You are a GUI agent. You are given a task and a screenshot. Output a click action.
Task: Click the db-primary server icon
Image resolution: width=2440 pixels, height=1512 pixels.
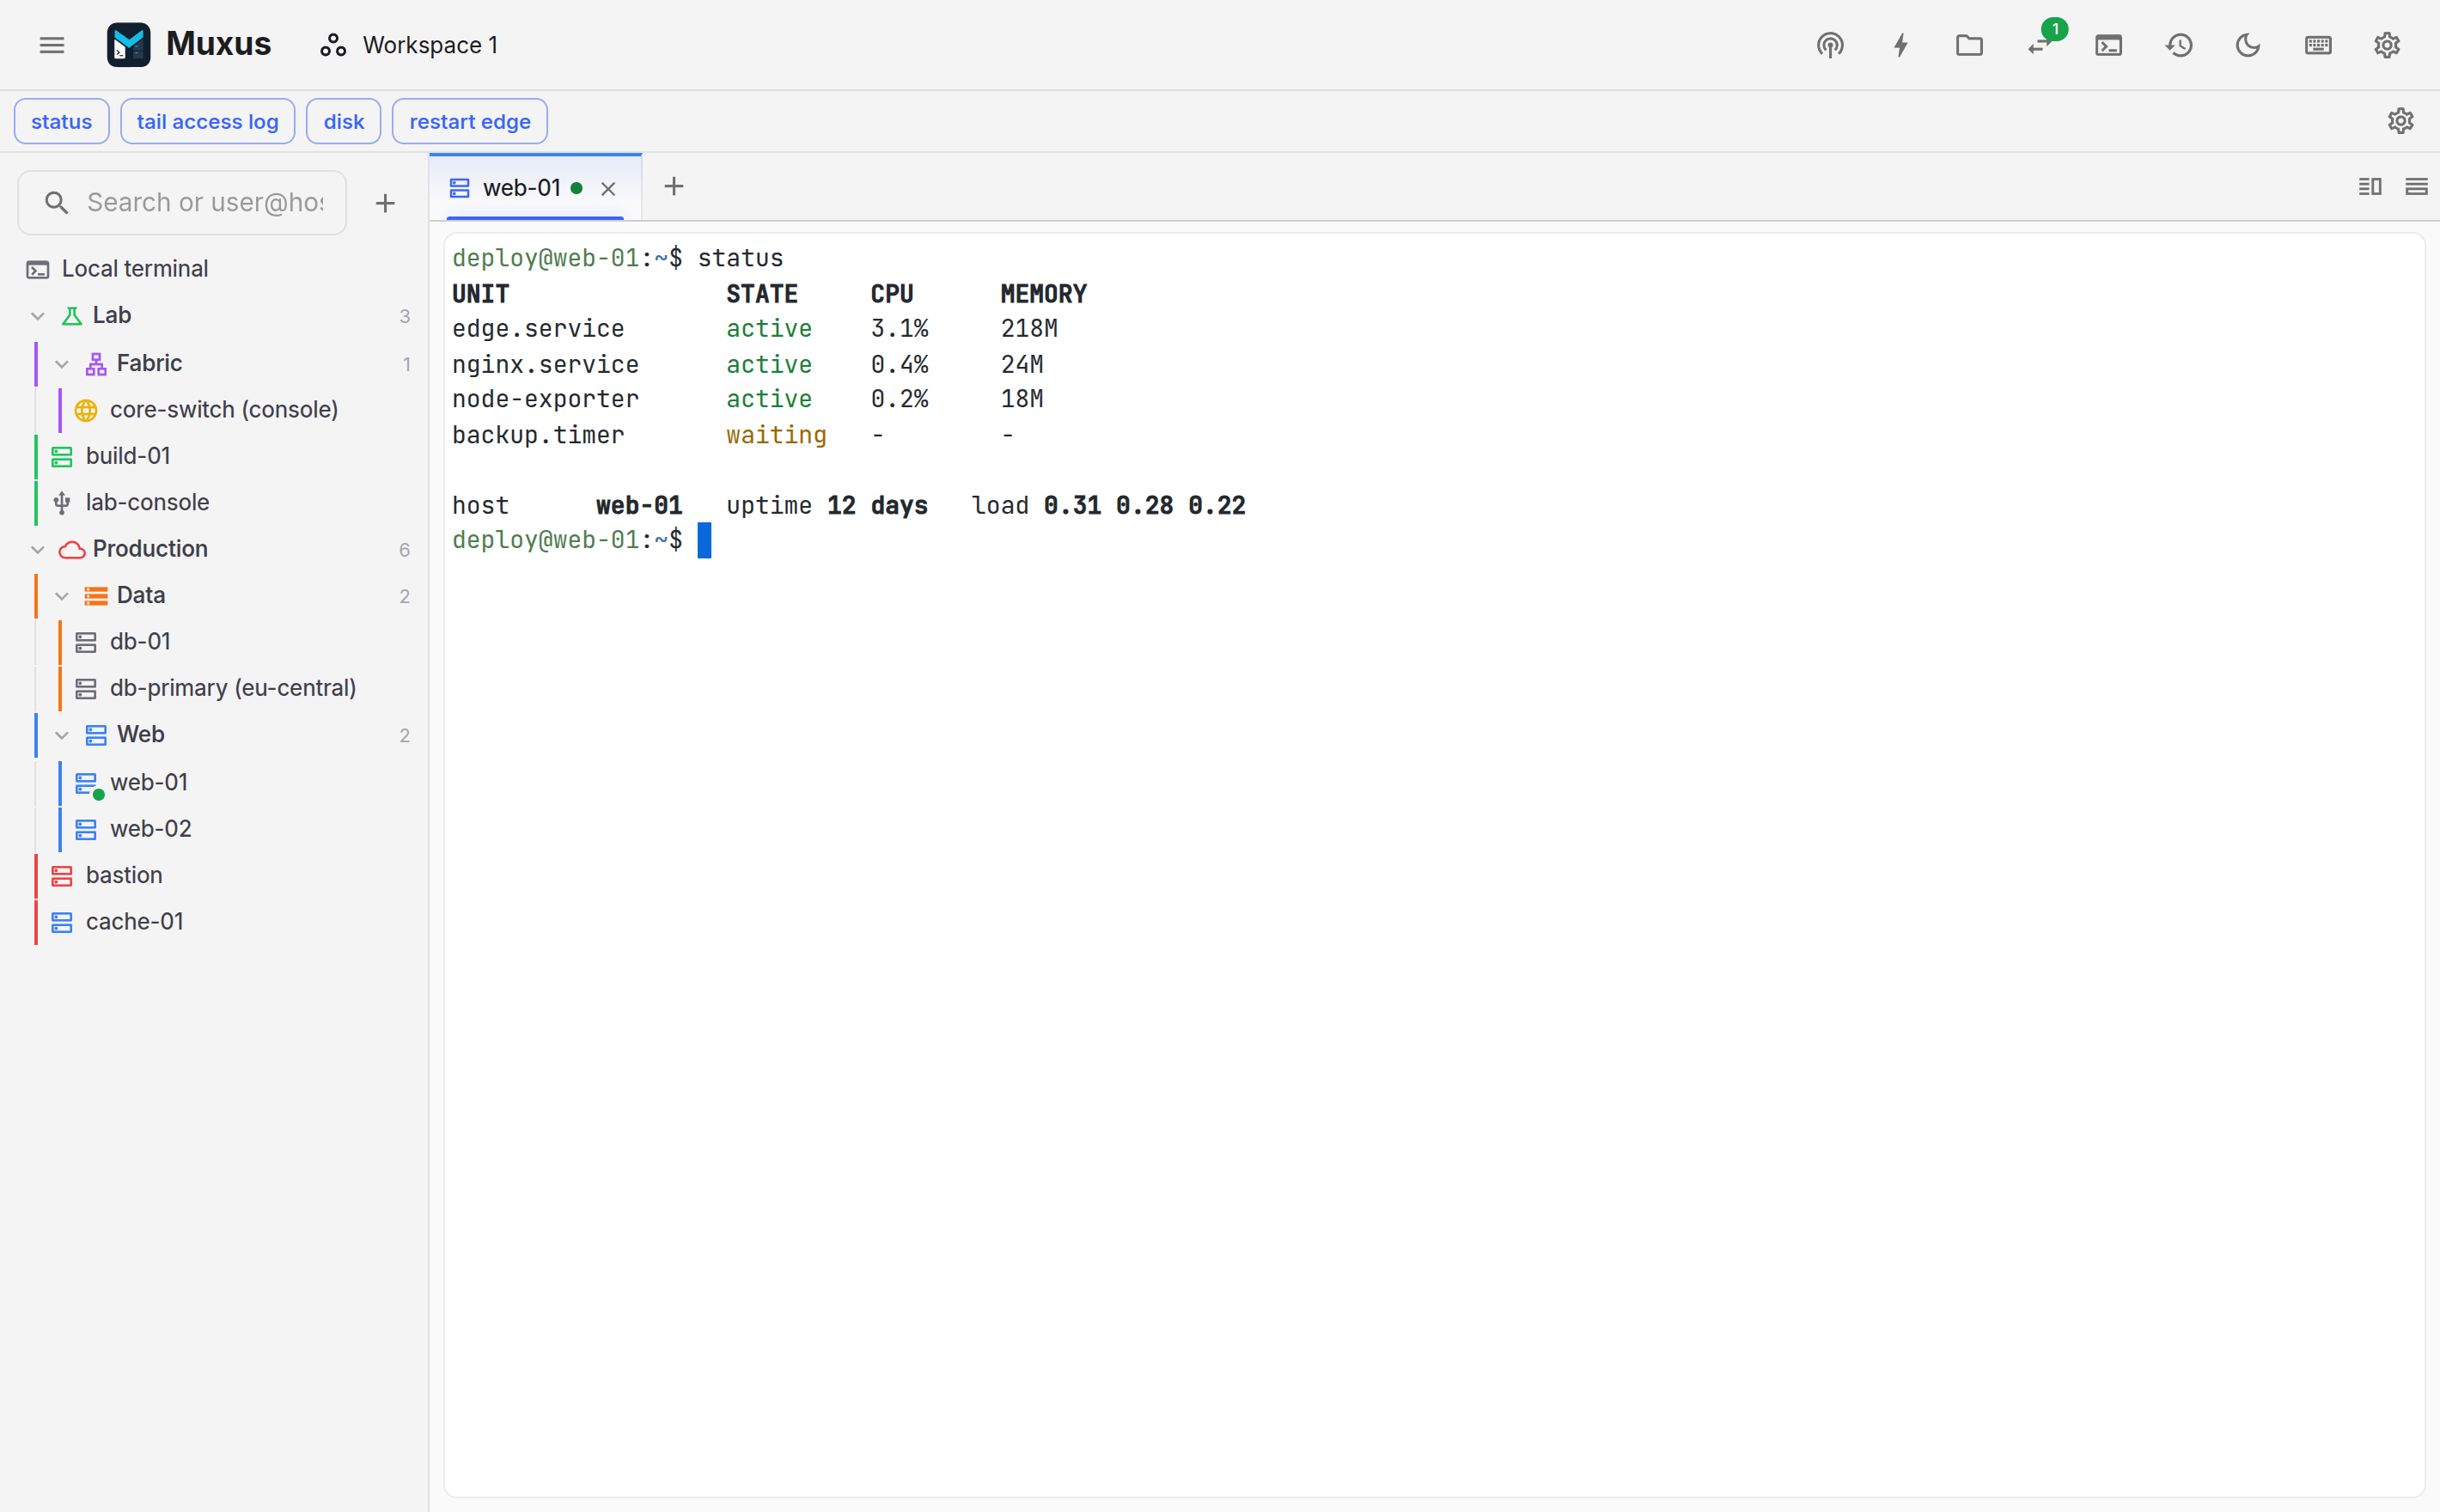(86, 689)
